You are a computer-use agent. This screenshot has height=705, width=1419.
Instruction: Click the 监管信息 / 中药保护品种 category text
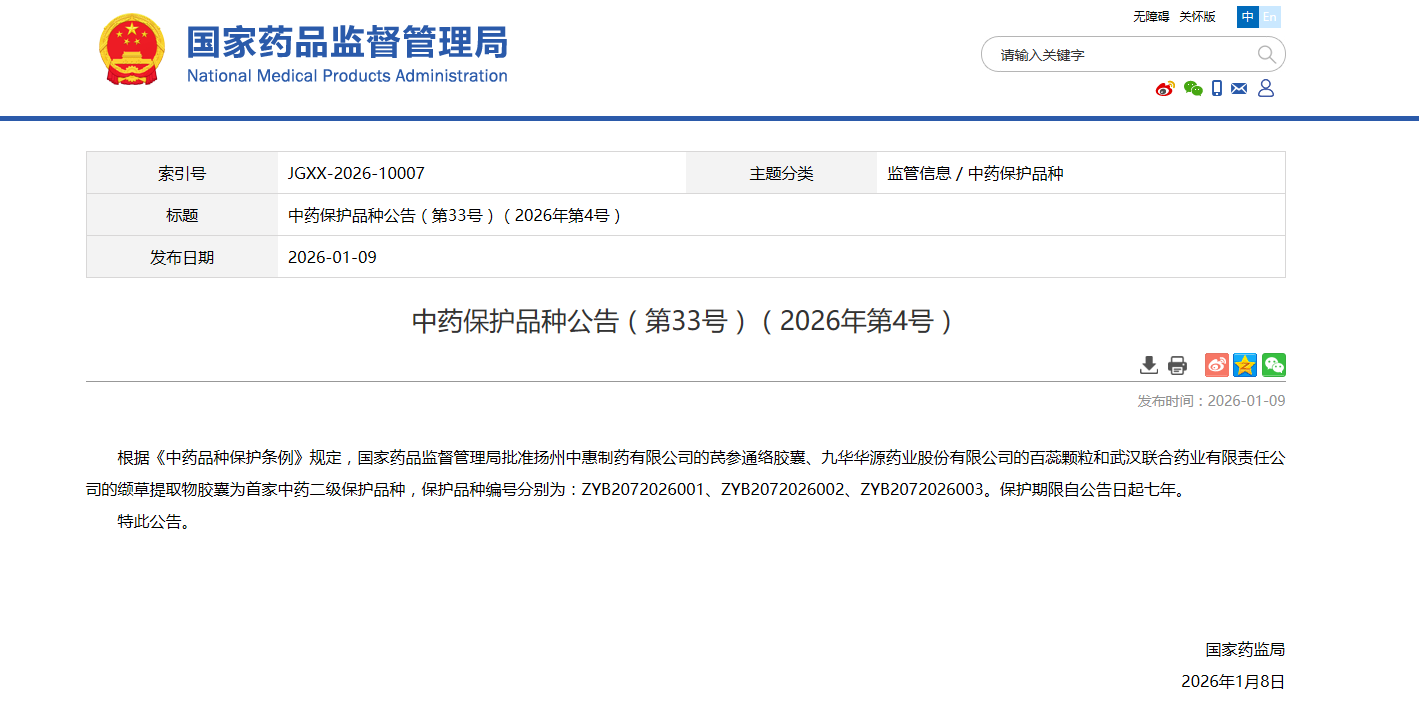click(975, 174)
